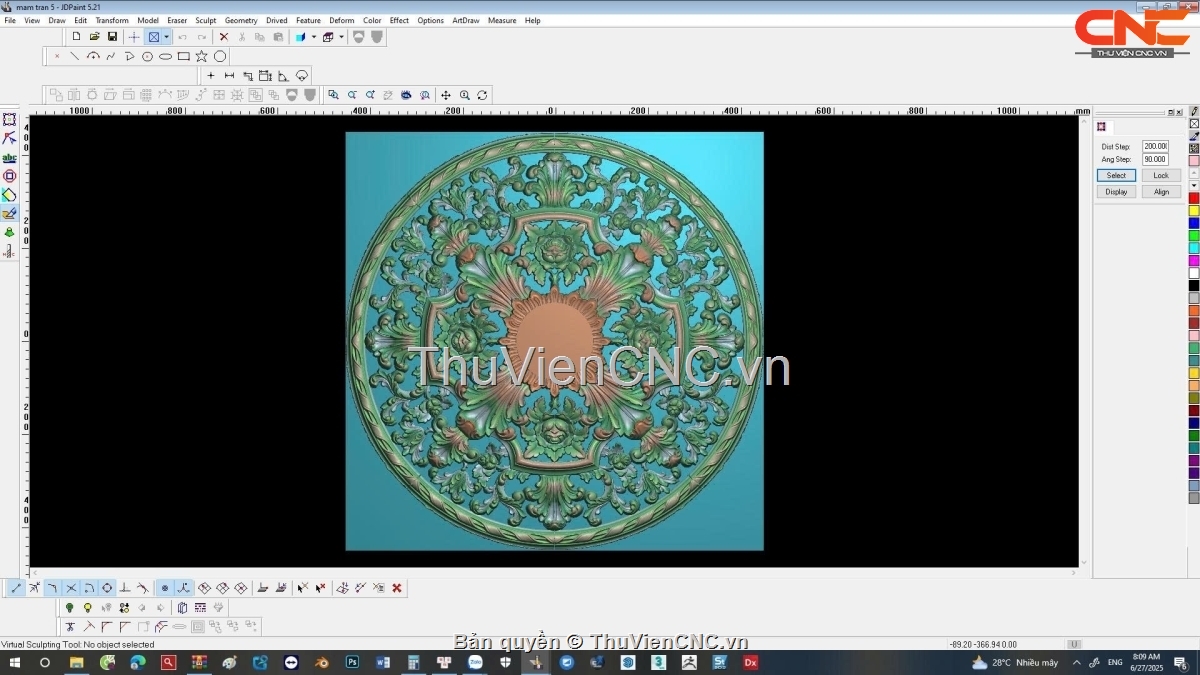Select the node edit tool in left sidebar
Image resolution: width=1200 pixels, height=675 pixels.
click(9, 138)
